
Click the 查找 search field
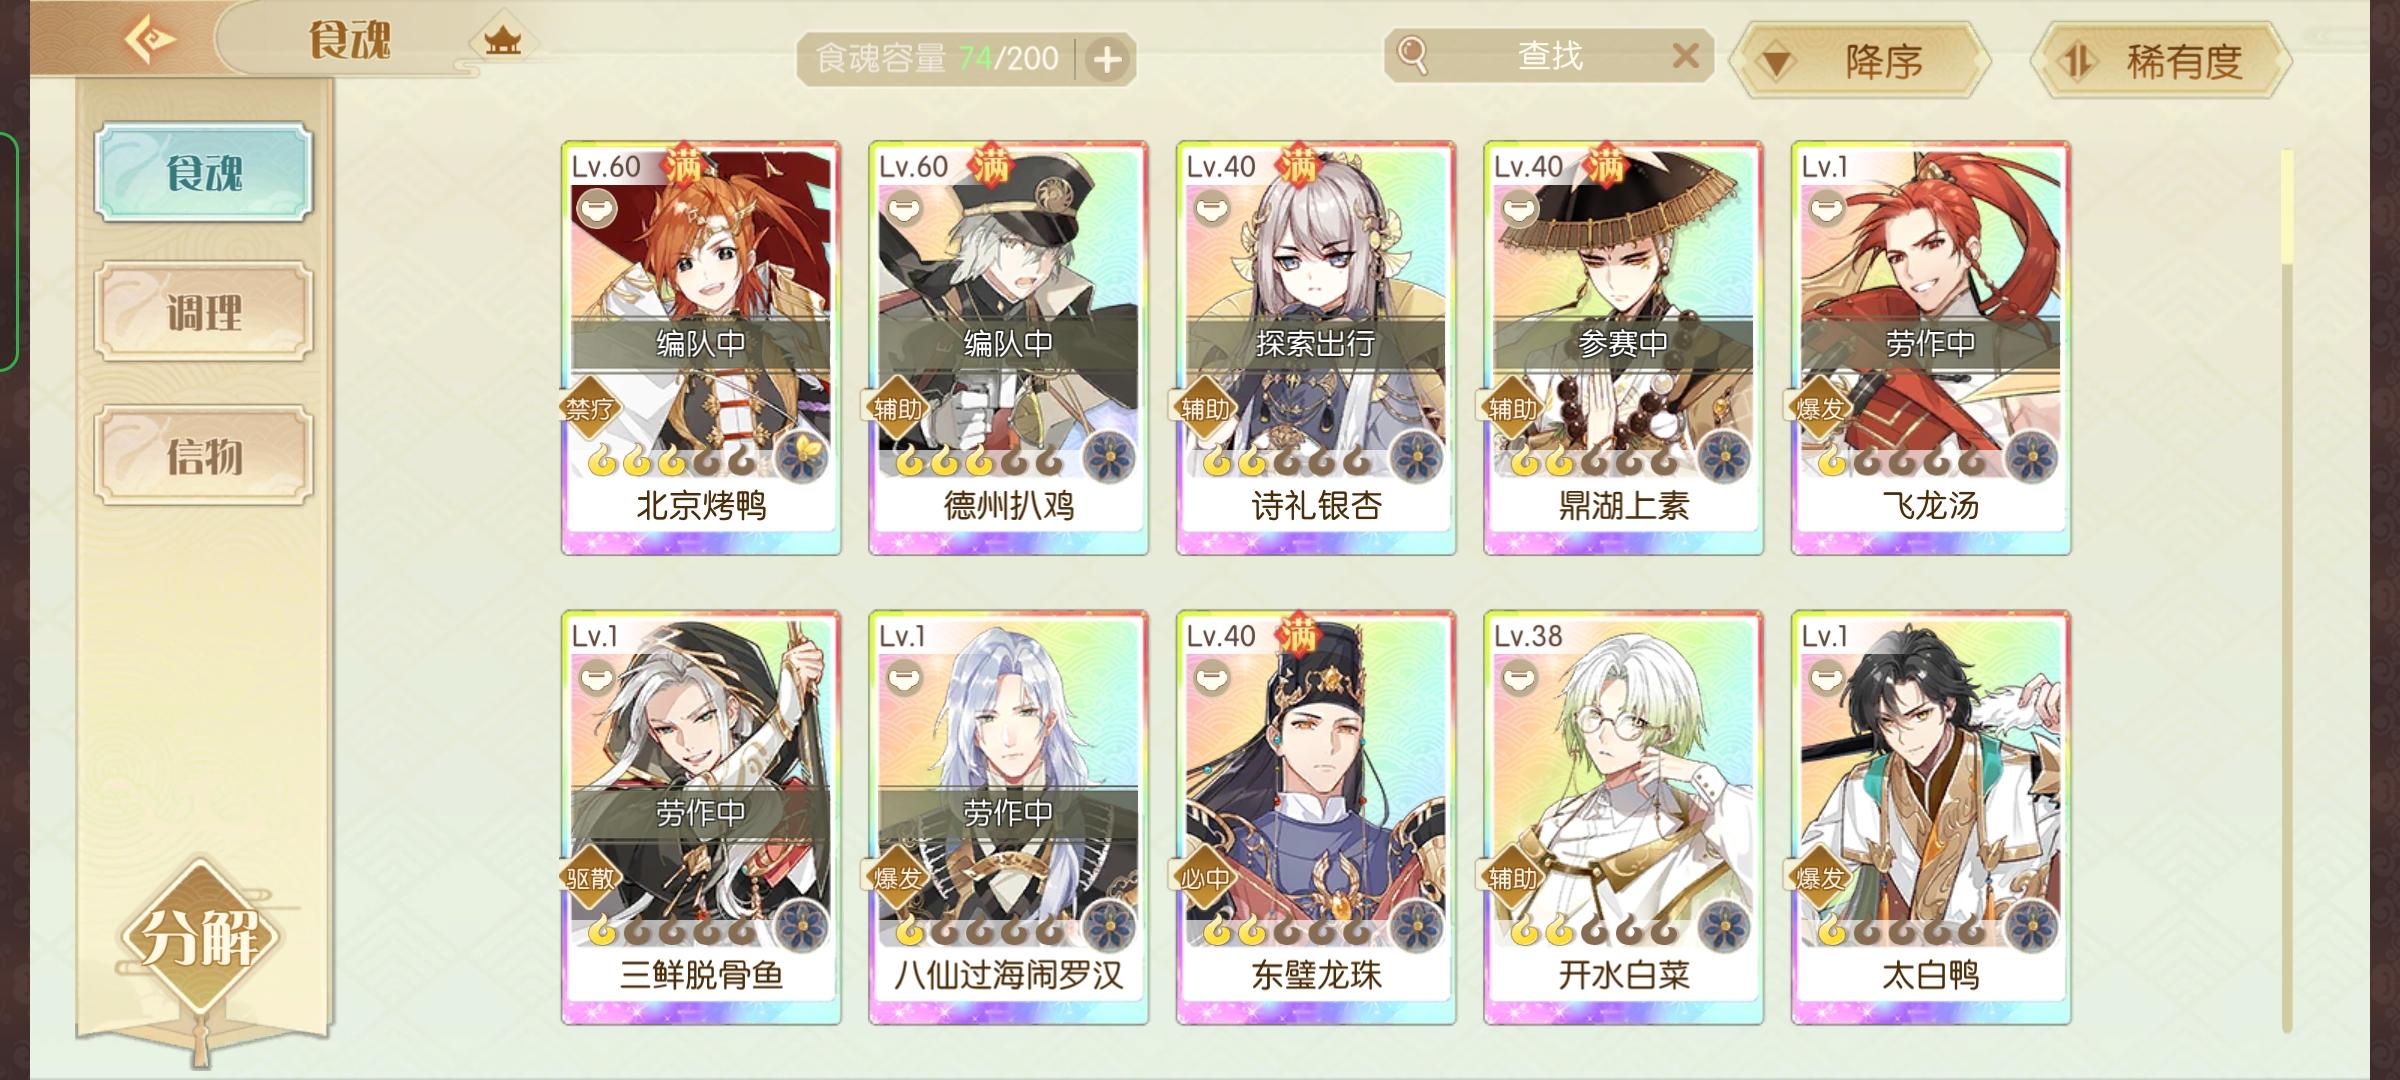(1548, 56)
